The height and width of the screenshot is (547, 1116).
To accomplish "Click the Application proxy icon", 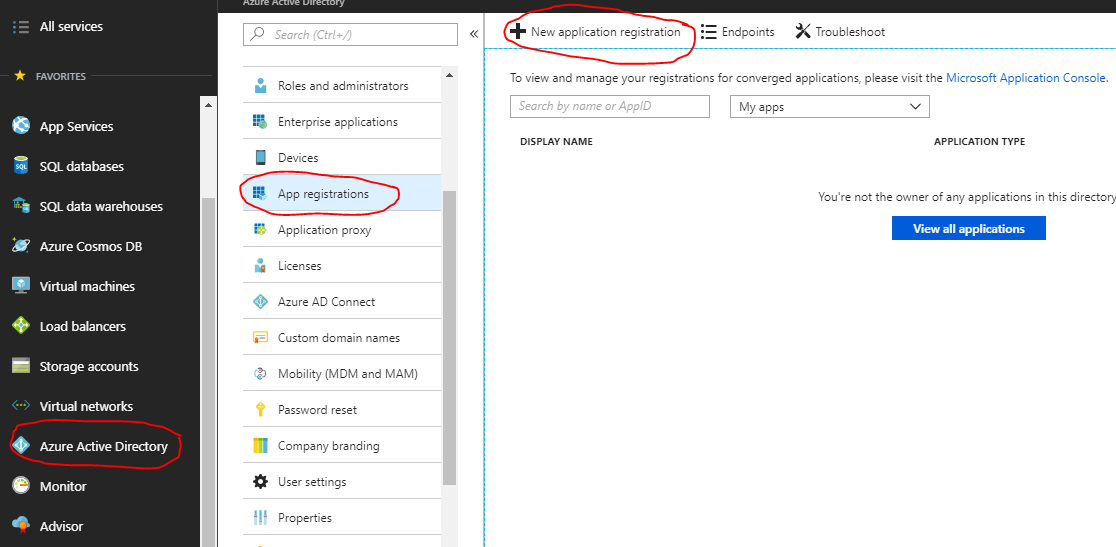I will pyautogui.click(x=260, y=230).
